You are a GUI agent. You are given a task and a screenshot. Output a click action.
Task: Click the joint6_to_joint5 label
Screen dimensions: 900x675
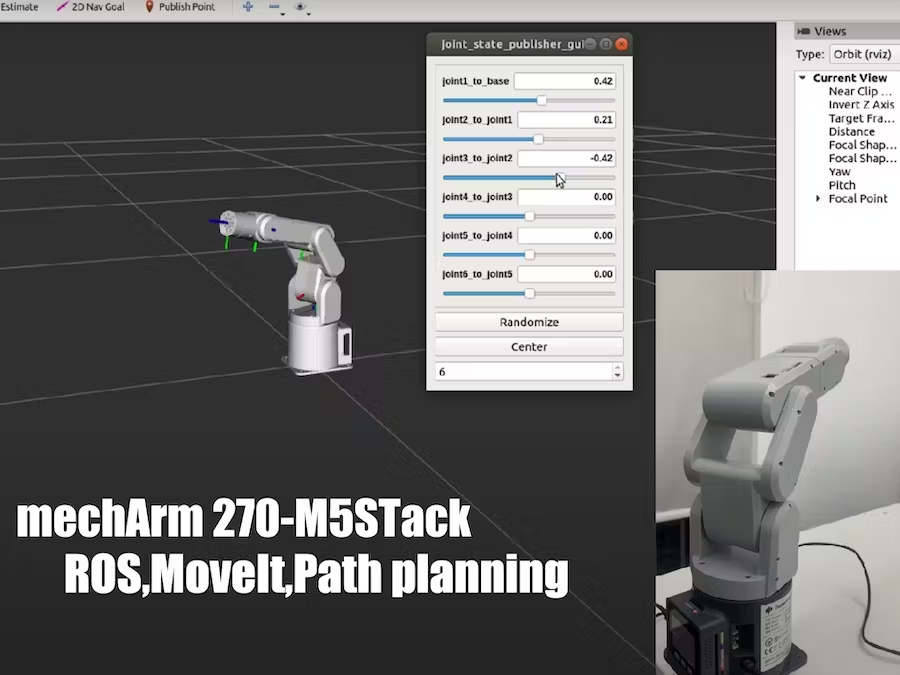(x=477, y=274)
